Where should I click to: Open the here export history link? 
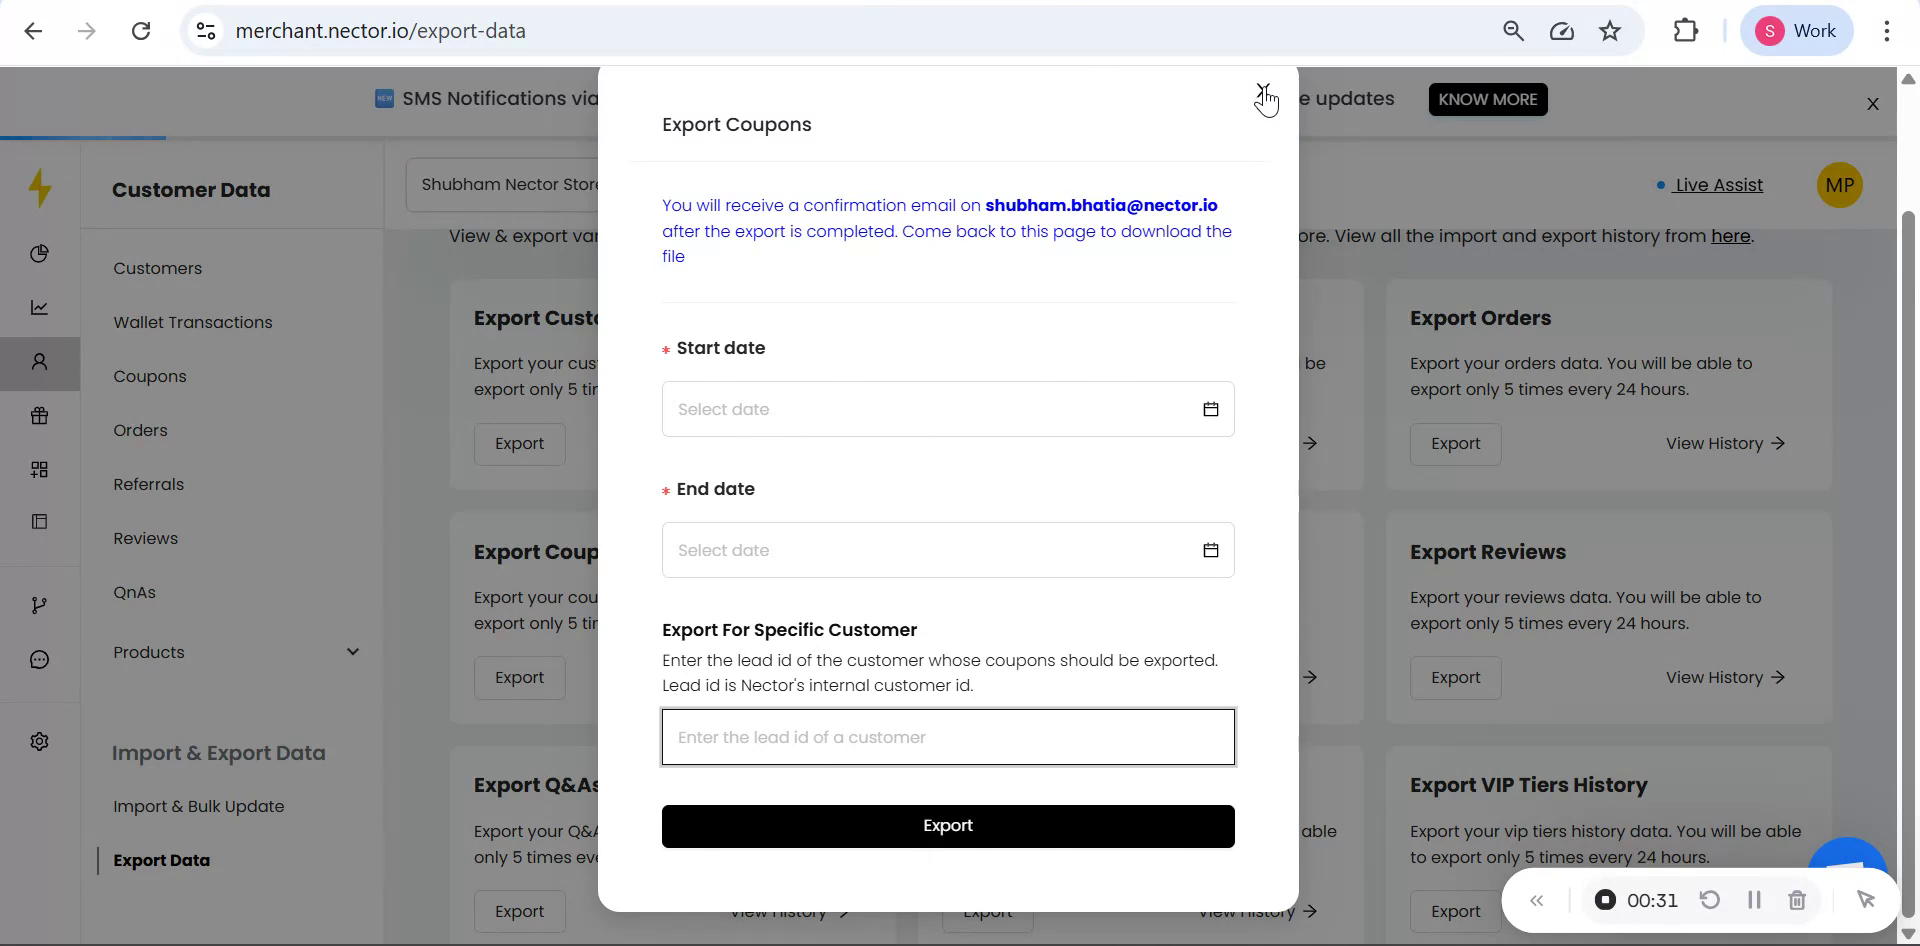click(1731, 236)
